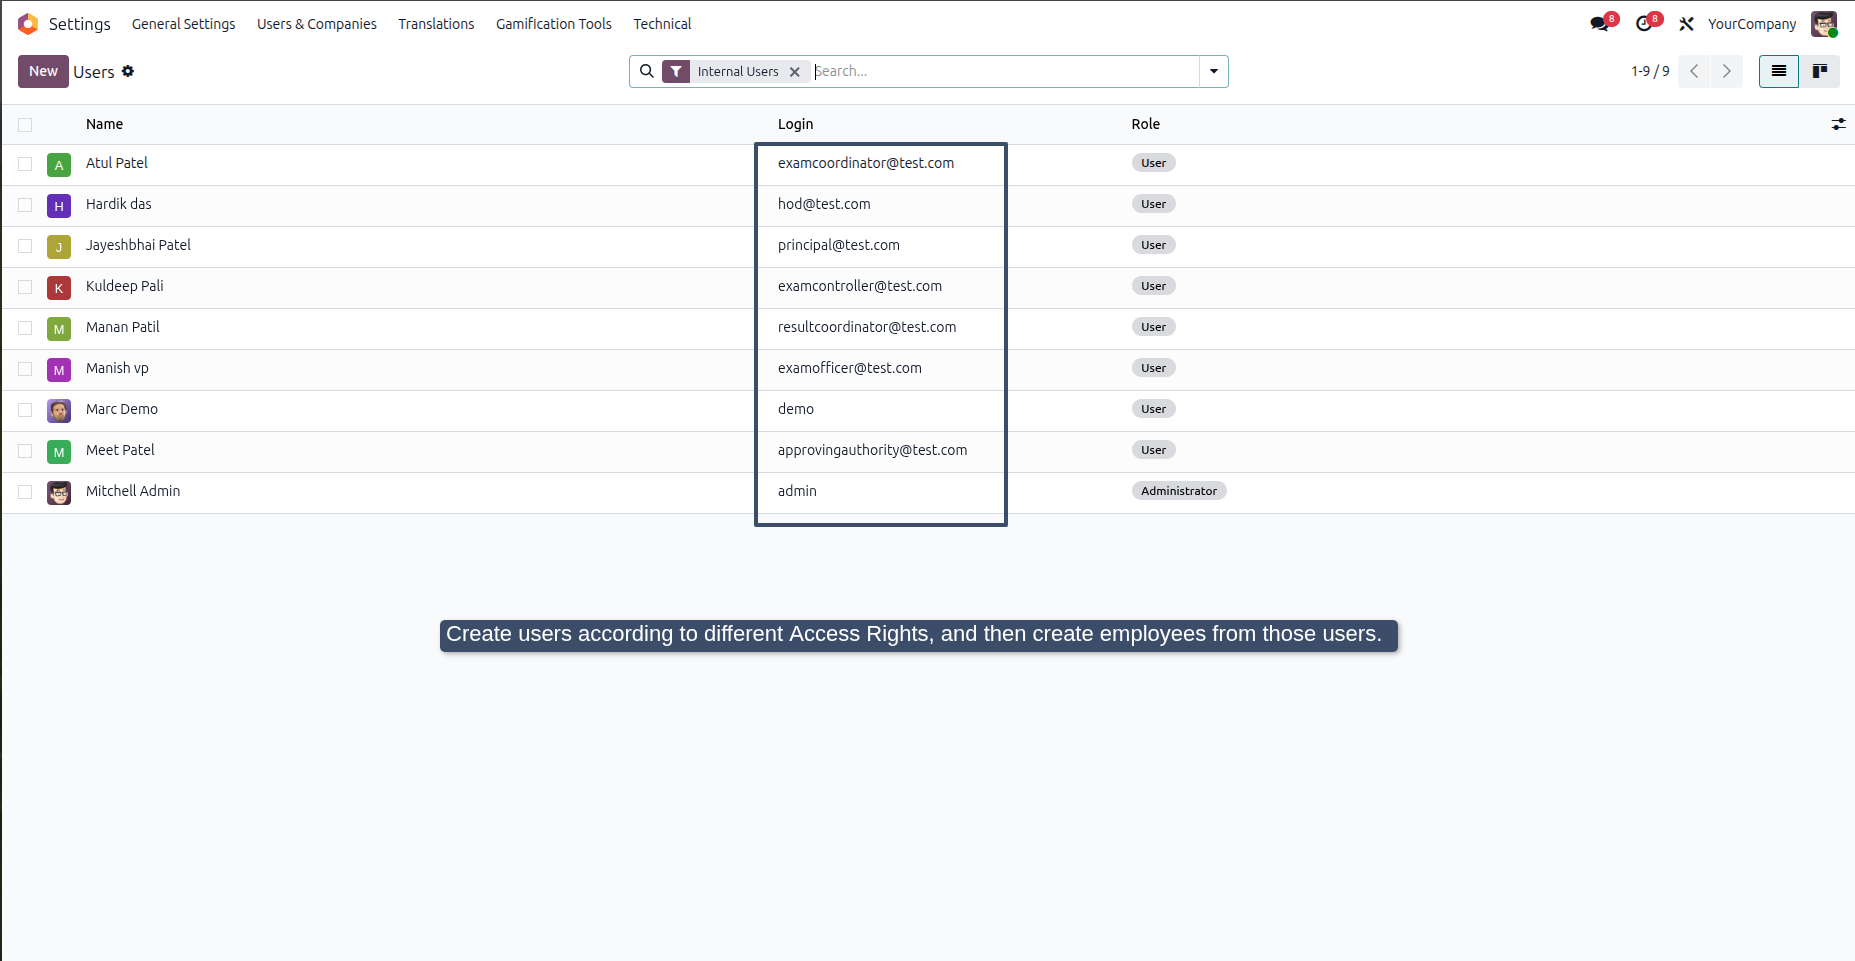Click the New button
Image resolution: width=1855 pixels, height=961 pixels.
[43, 71]
